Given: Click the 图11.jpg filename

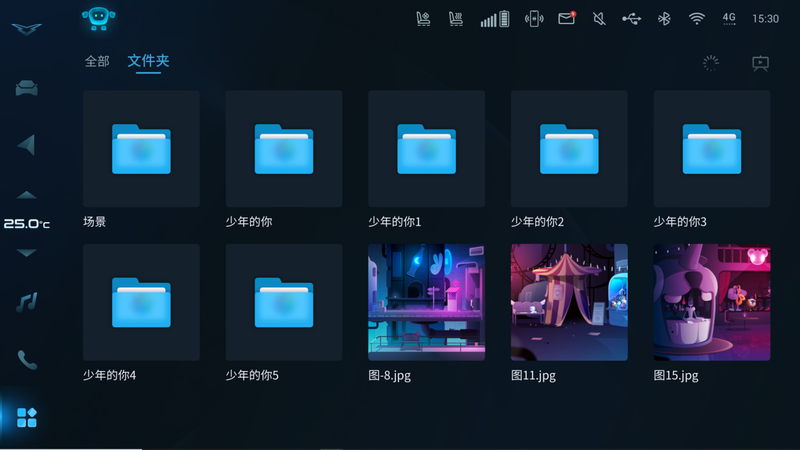Looking at the screenshot, I should [533, 376].
